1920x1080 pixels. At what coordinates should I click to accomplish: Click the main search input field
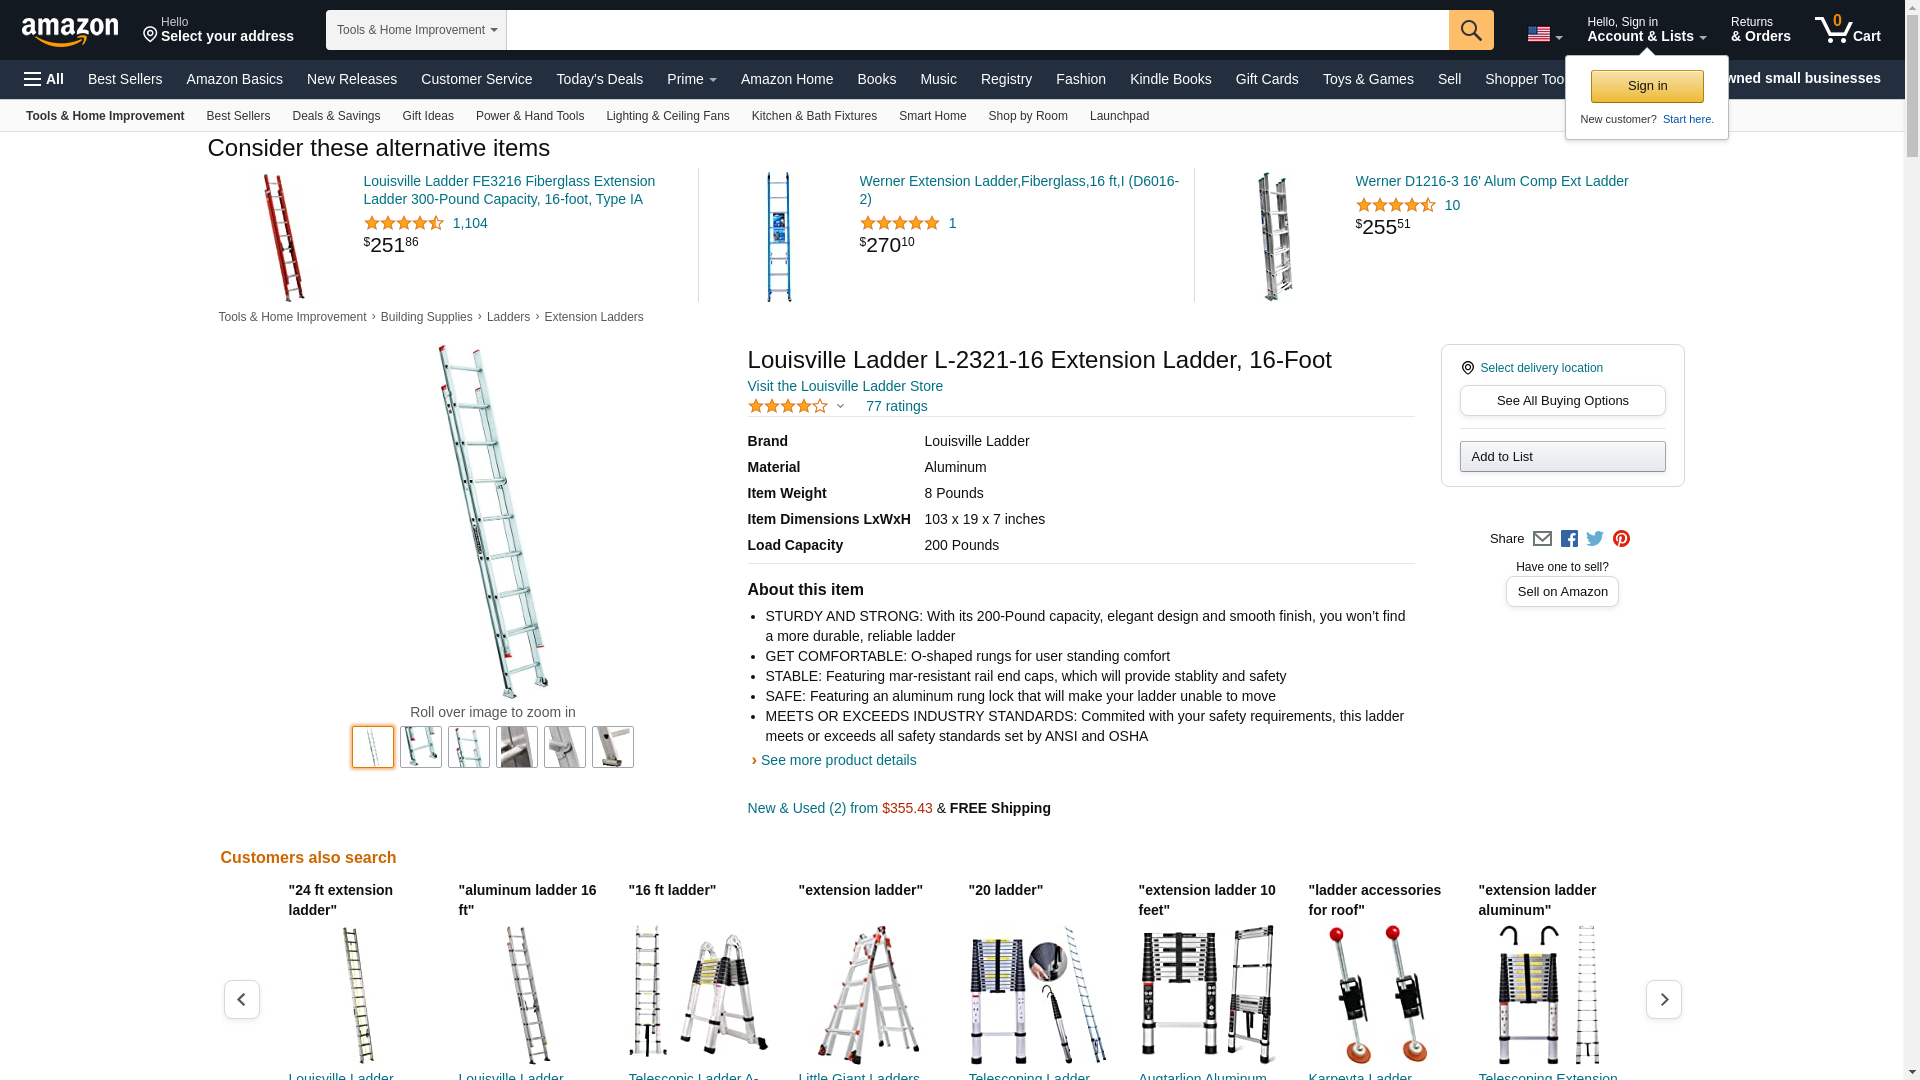pos(977,30)
